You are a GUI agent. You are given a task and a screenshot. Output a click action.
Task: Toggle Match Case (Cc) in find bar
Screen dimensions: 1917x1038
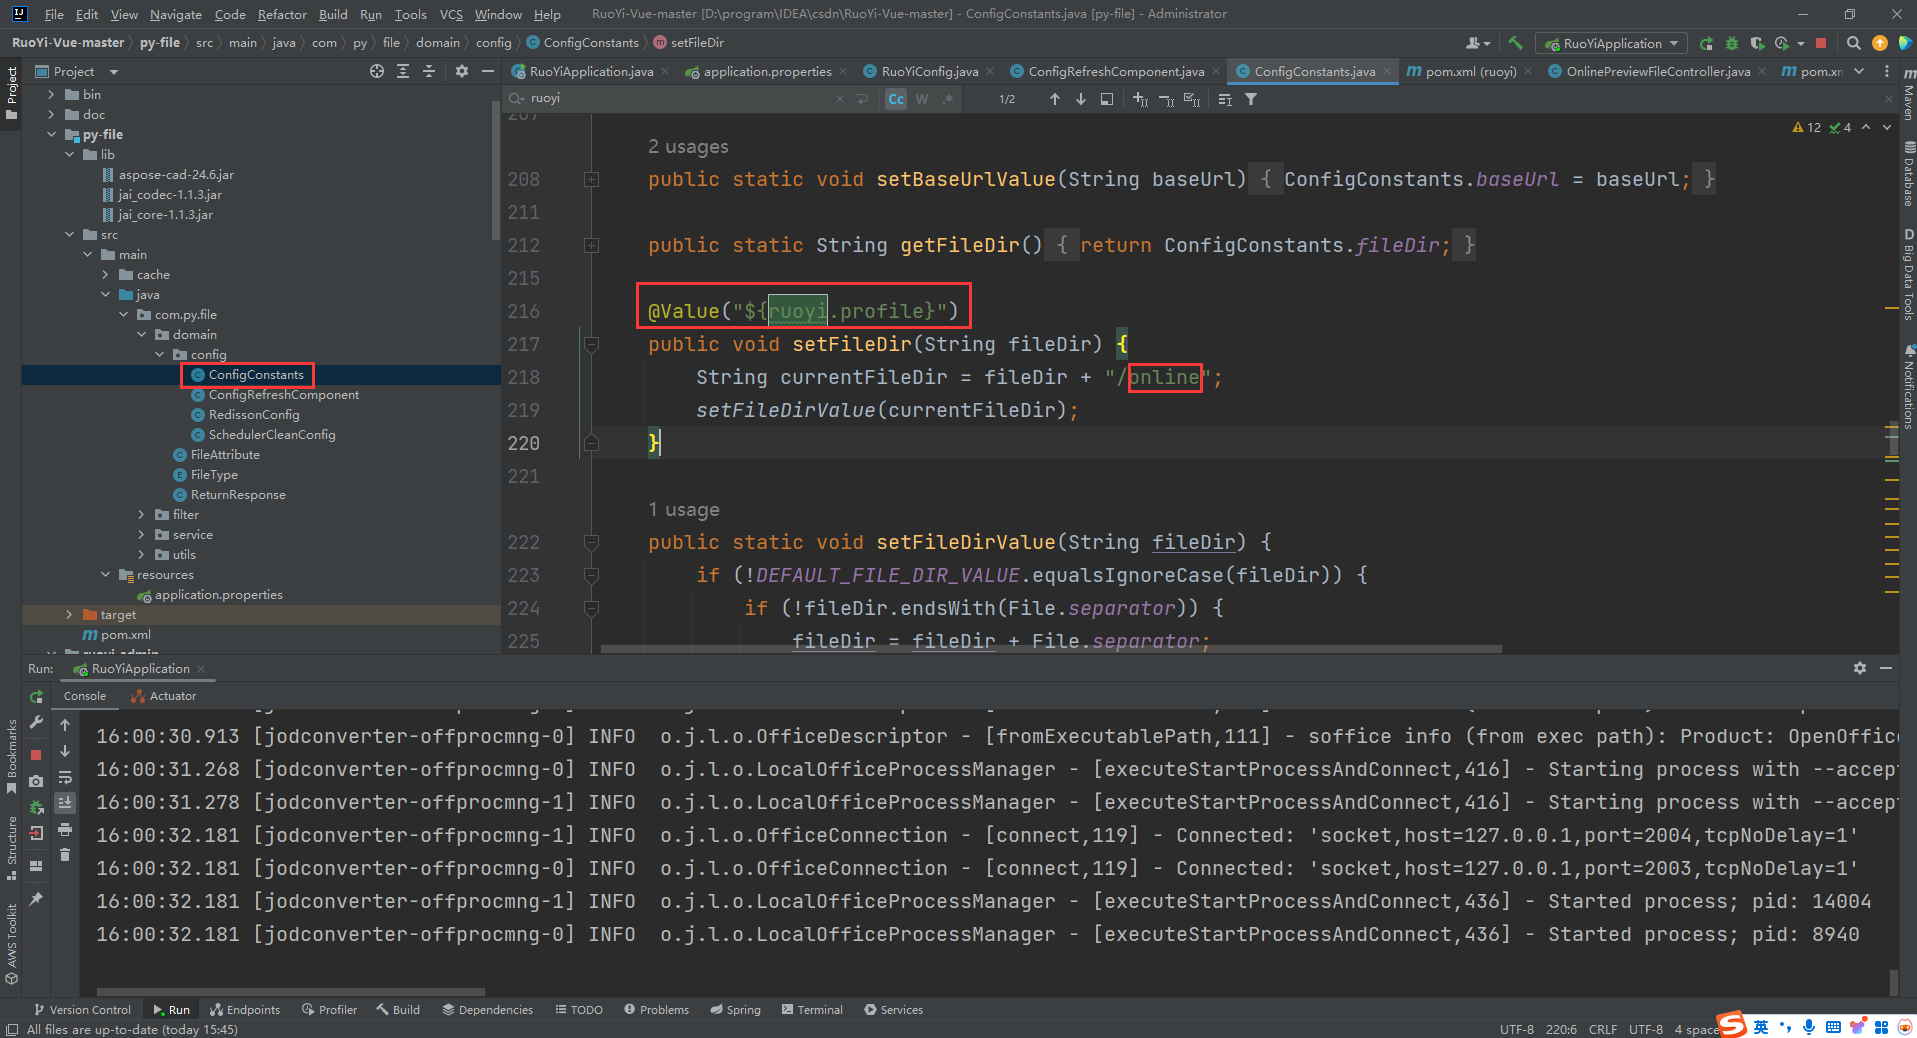coord(896,99)
